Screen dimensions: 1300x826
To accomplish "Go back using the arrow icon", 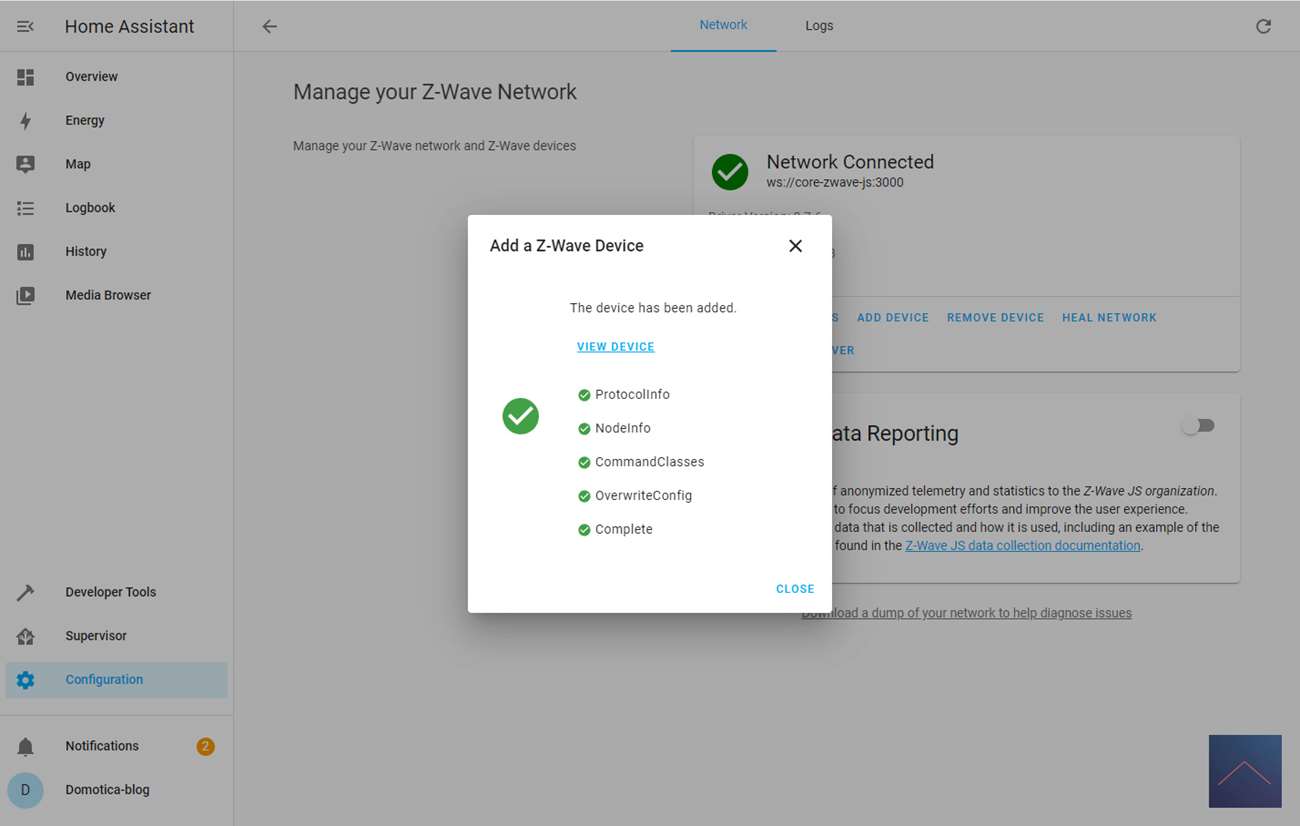I will (x=269, y=27).
